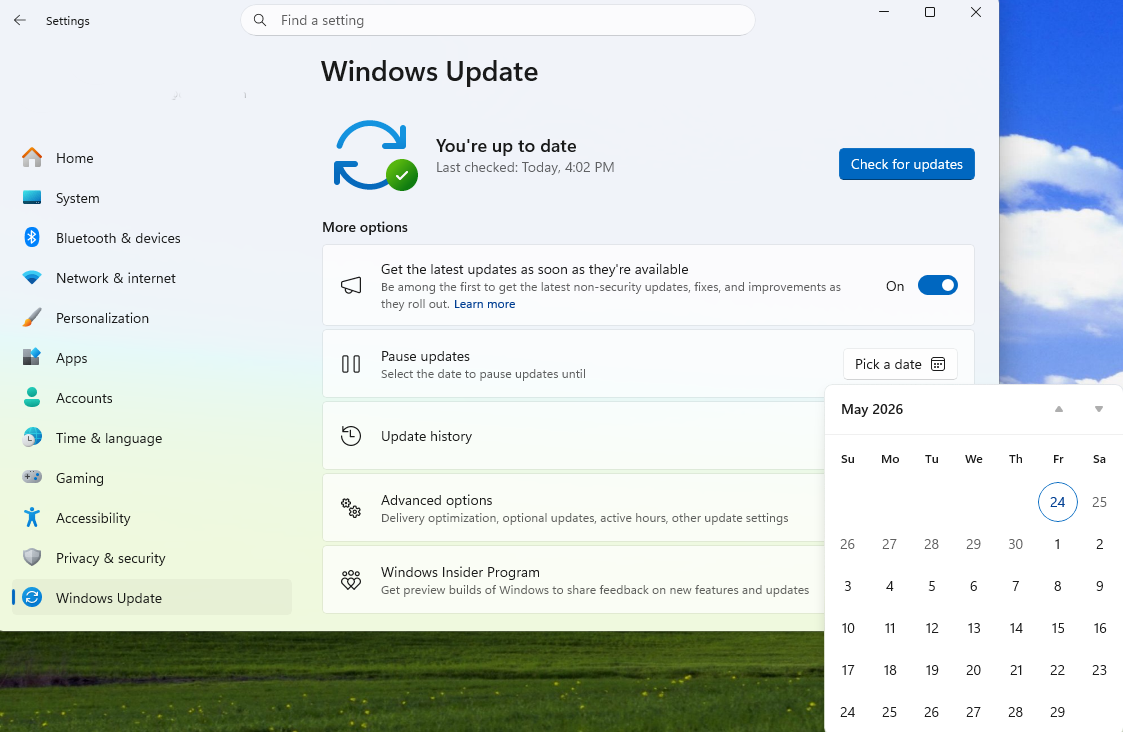Type in the Find a setting box

click(510, 20)
